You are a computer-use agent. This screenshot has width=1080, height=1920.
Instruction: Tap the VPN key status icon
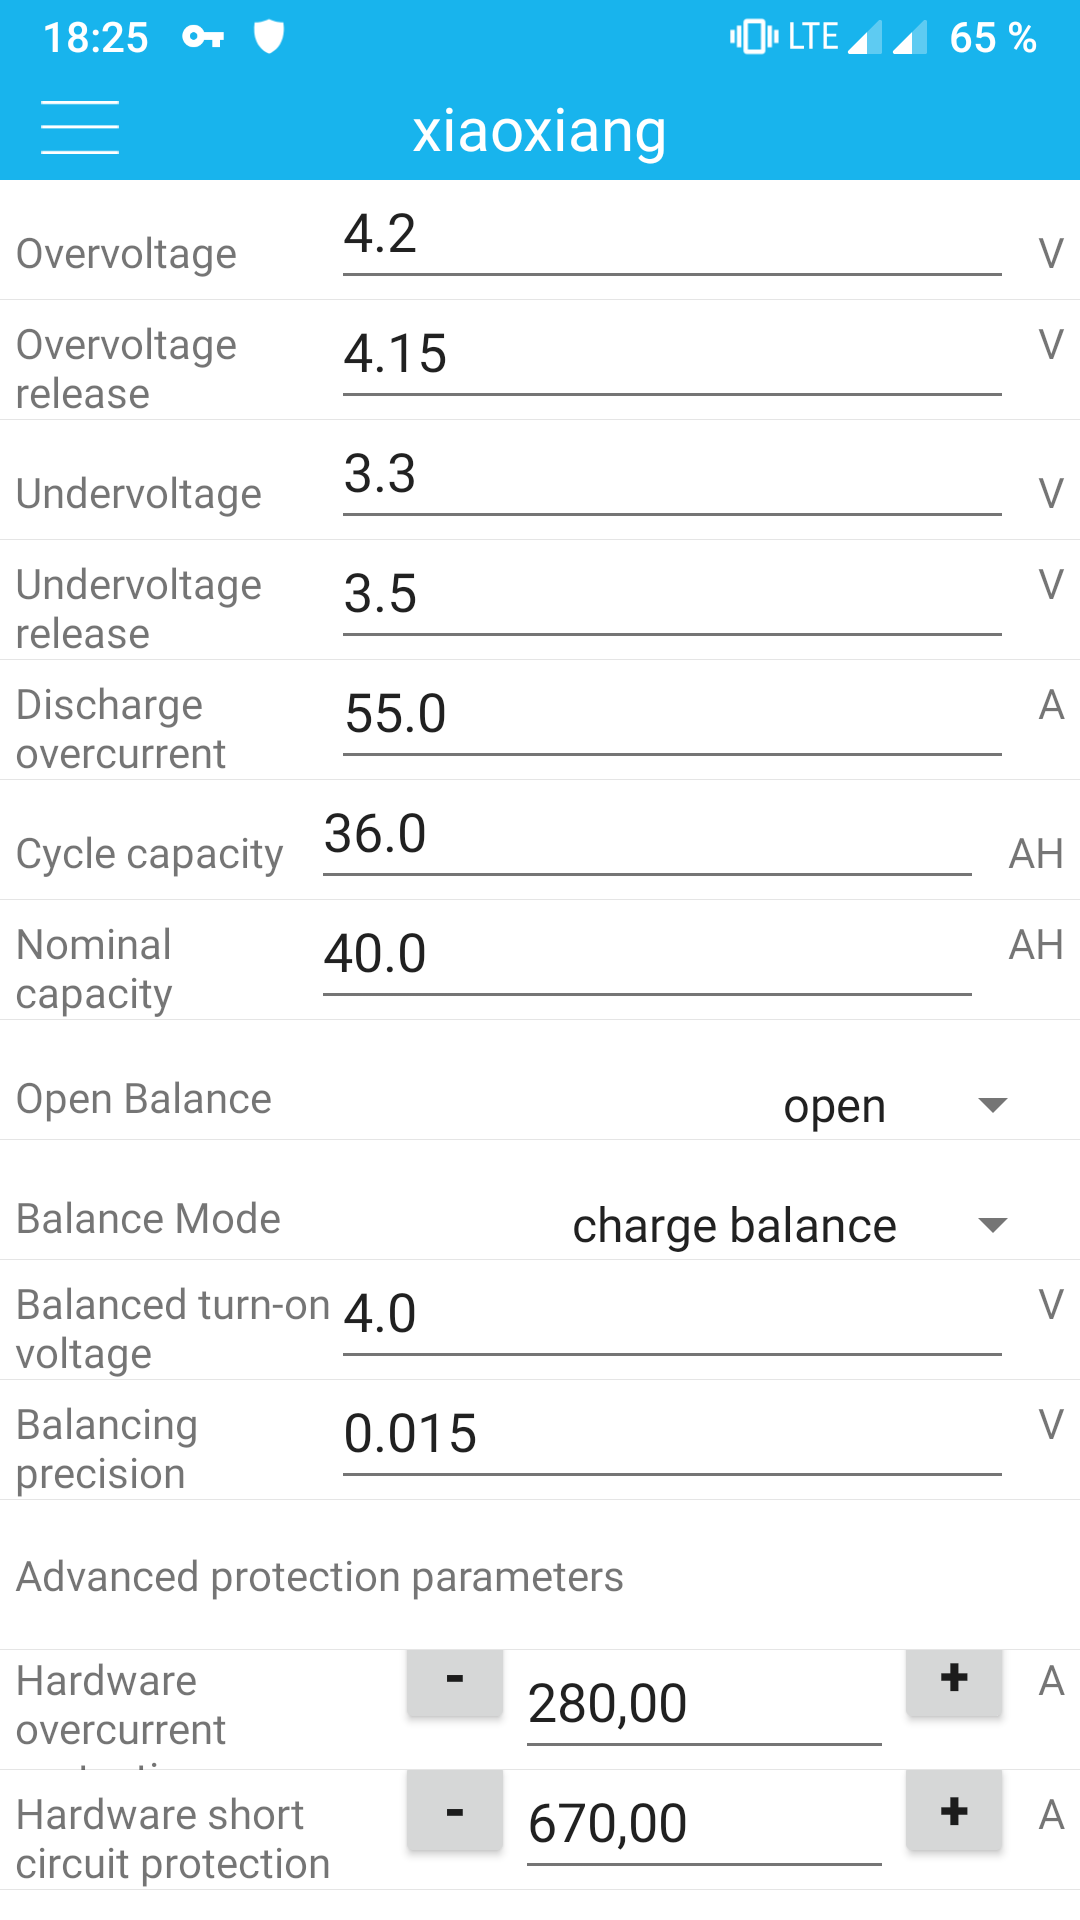[x=203, y=38]
